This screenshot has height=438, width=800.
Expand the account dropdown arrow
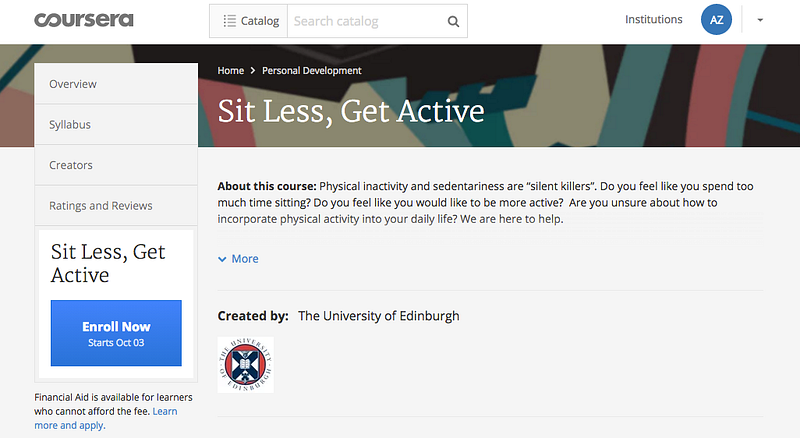tap(760, 20)
